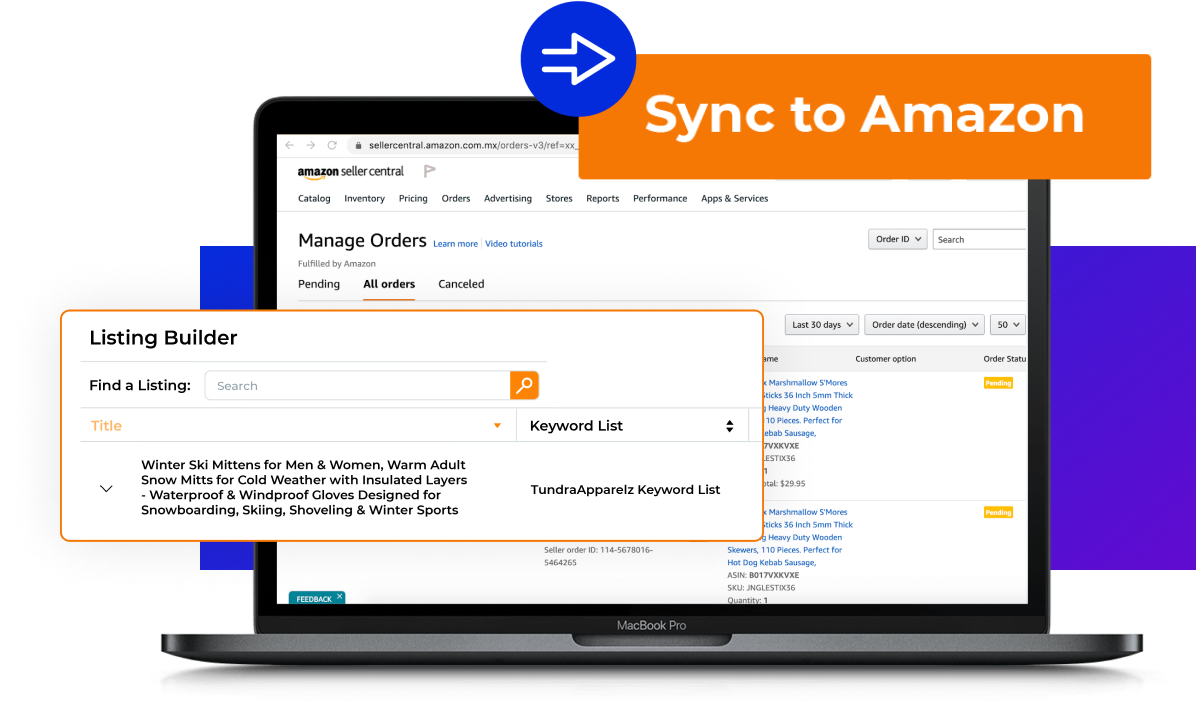Click the SKU: JNGLESTIX36 text
The height and width of the screenshot is (706, 1196).
tap(761, 588)
